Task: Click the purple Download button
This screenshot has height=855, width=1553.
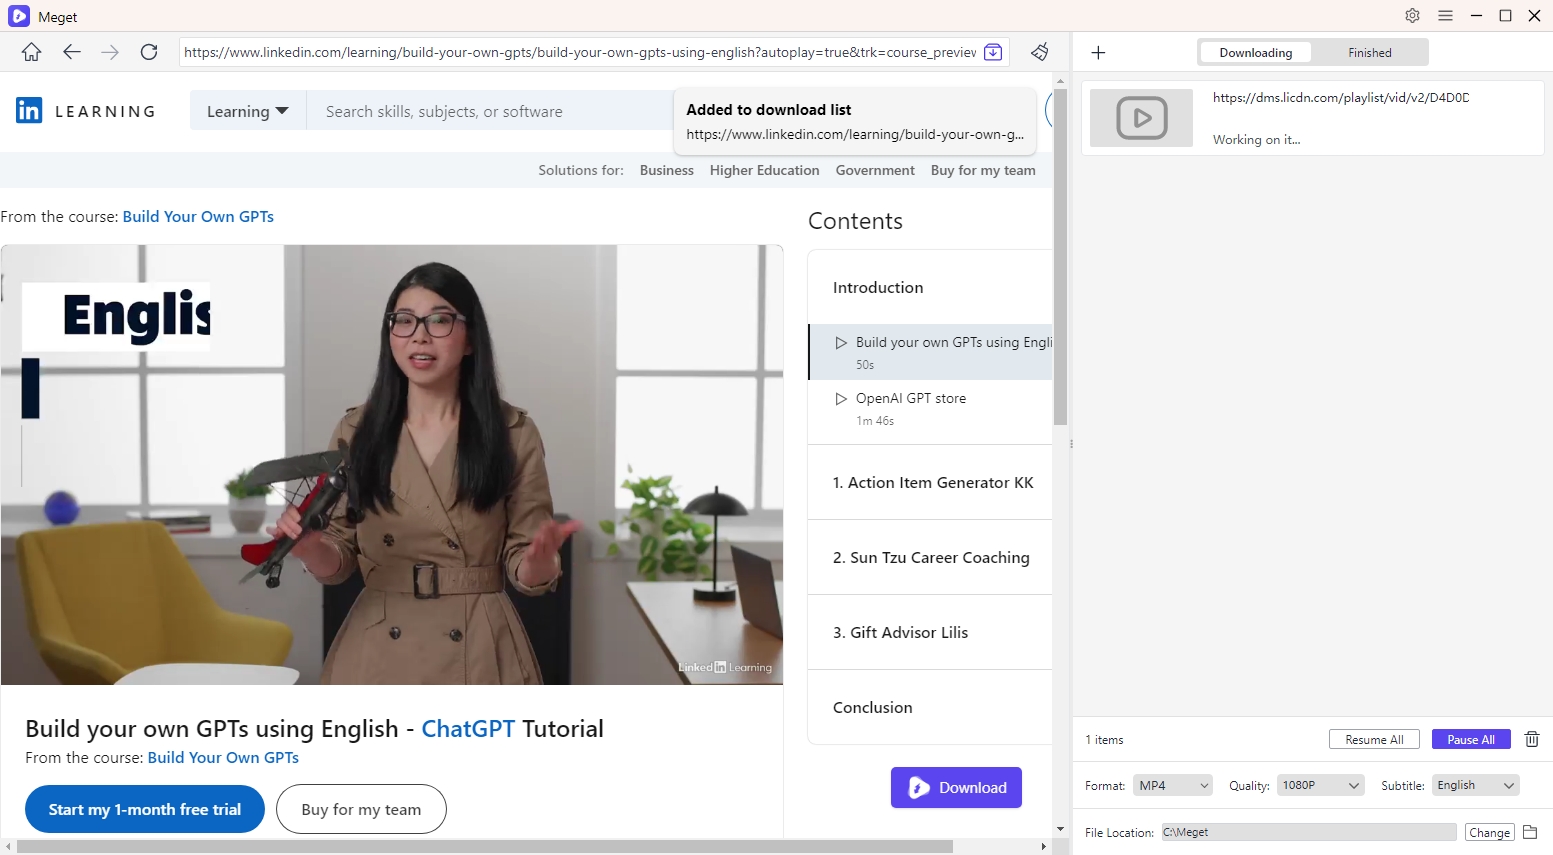Action: [x=956, y=787]
